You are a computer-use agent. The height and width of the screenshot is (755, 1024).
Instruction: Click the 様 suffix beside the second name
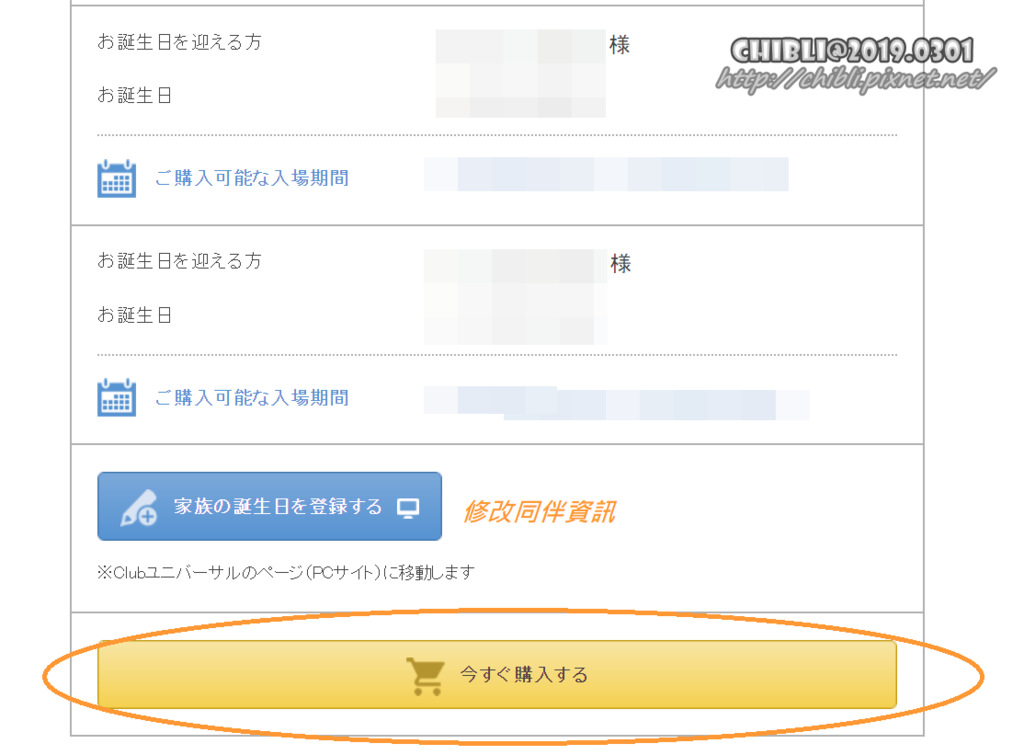tap(620, 264)
